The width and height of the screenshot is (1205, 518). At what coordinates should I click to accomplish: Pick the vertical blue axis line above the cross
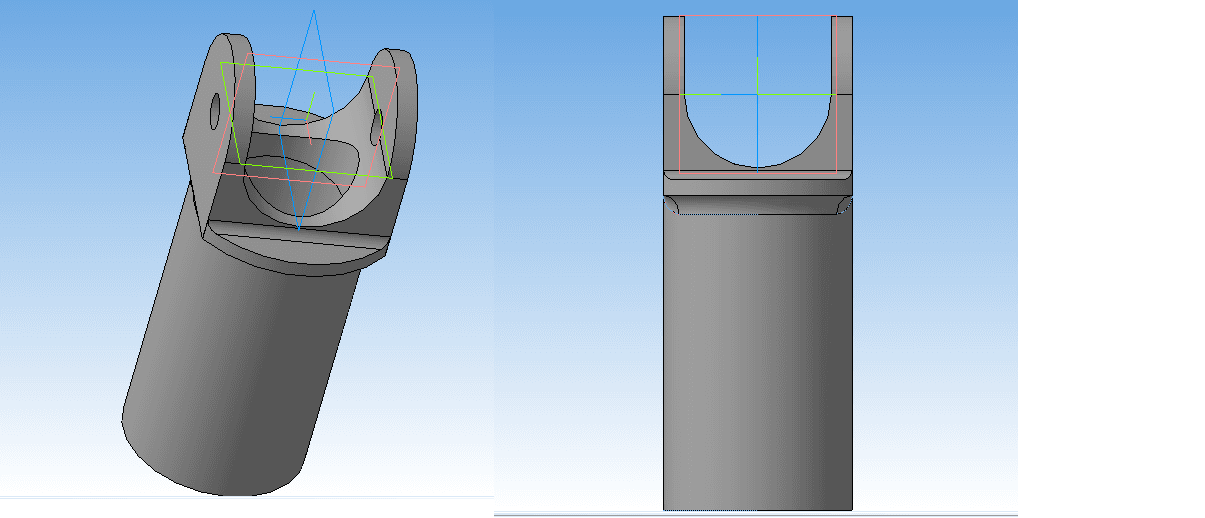click(x=758, y=50)
